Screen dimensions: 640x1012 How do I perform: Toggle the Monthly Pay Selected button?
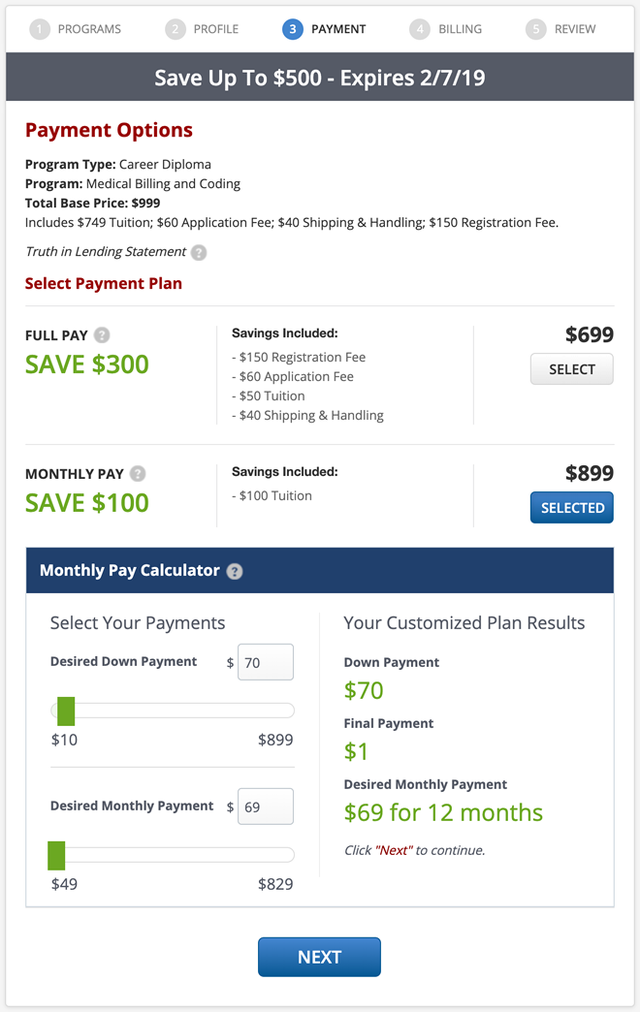(x=571, y=508)
